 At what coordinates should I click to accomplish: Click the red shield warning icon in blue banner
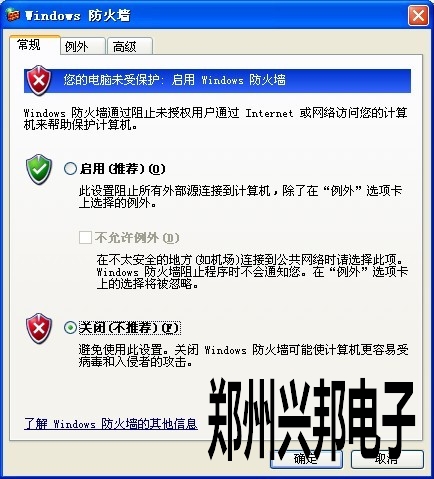[39, 80]
